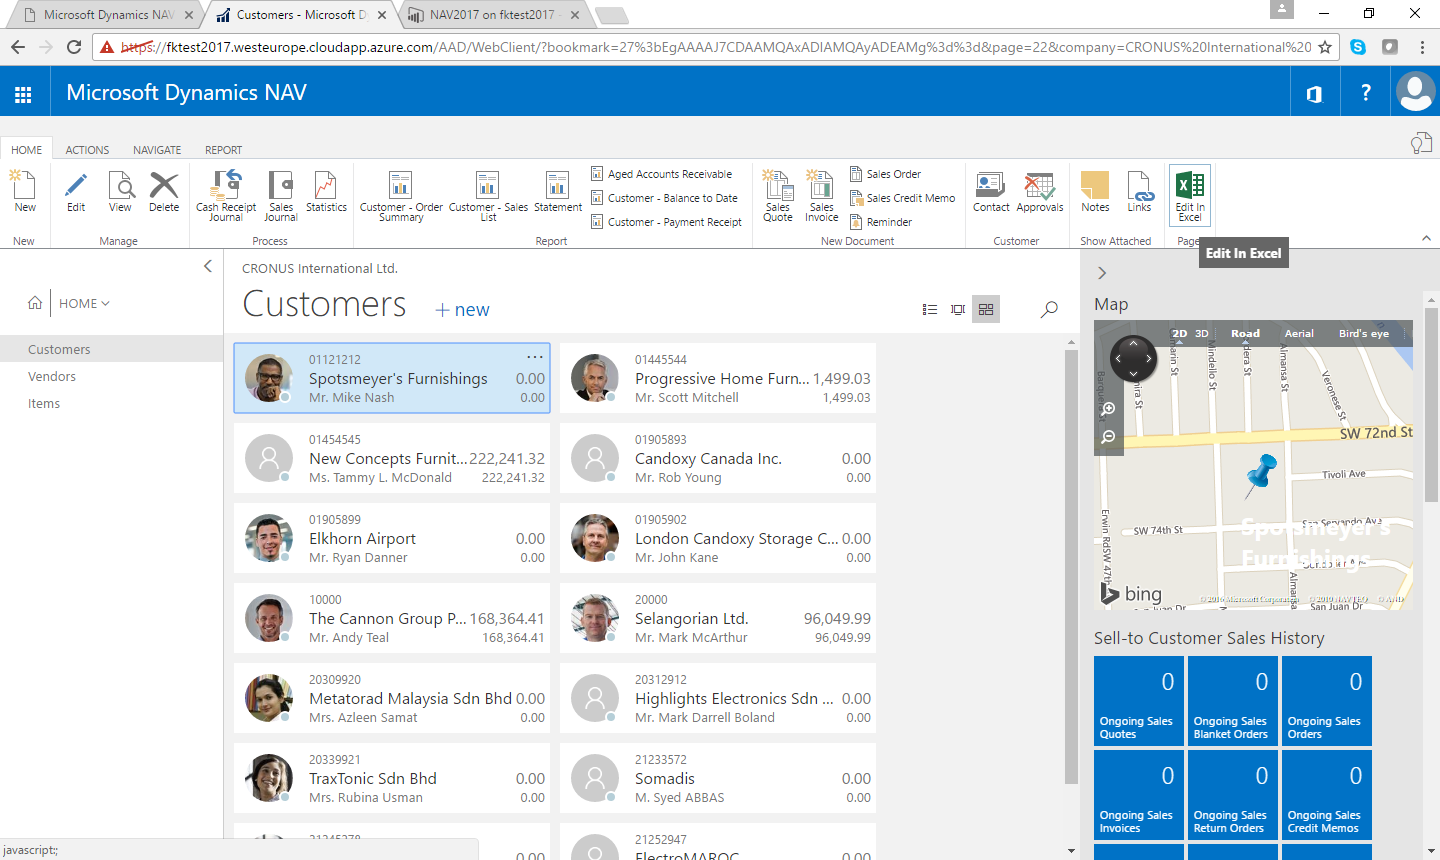Open the Statistics ribbon icon
This screenshot has width=1440, height=860.
click(x=326, y=192)
